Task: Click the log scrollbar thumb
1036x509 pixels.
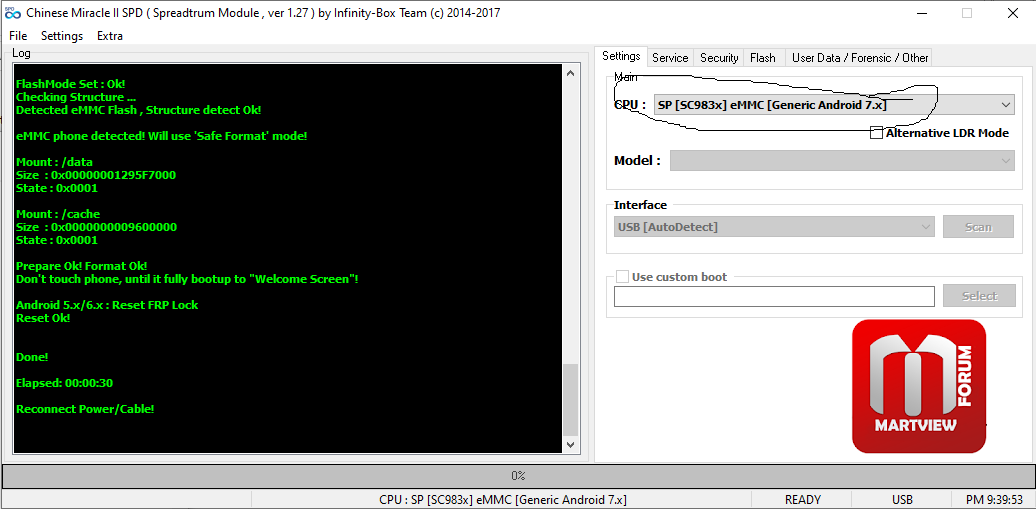Action: click(x=571, y=399)
